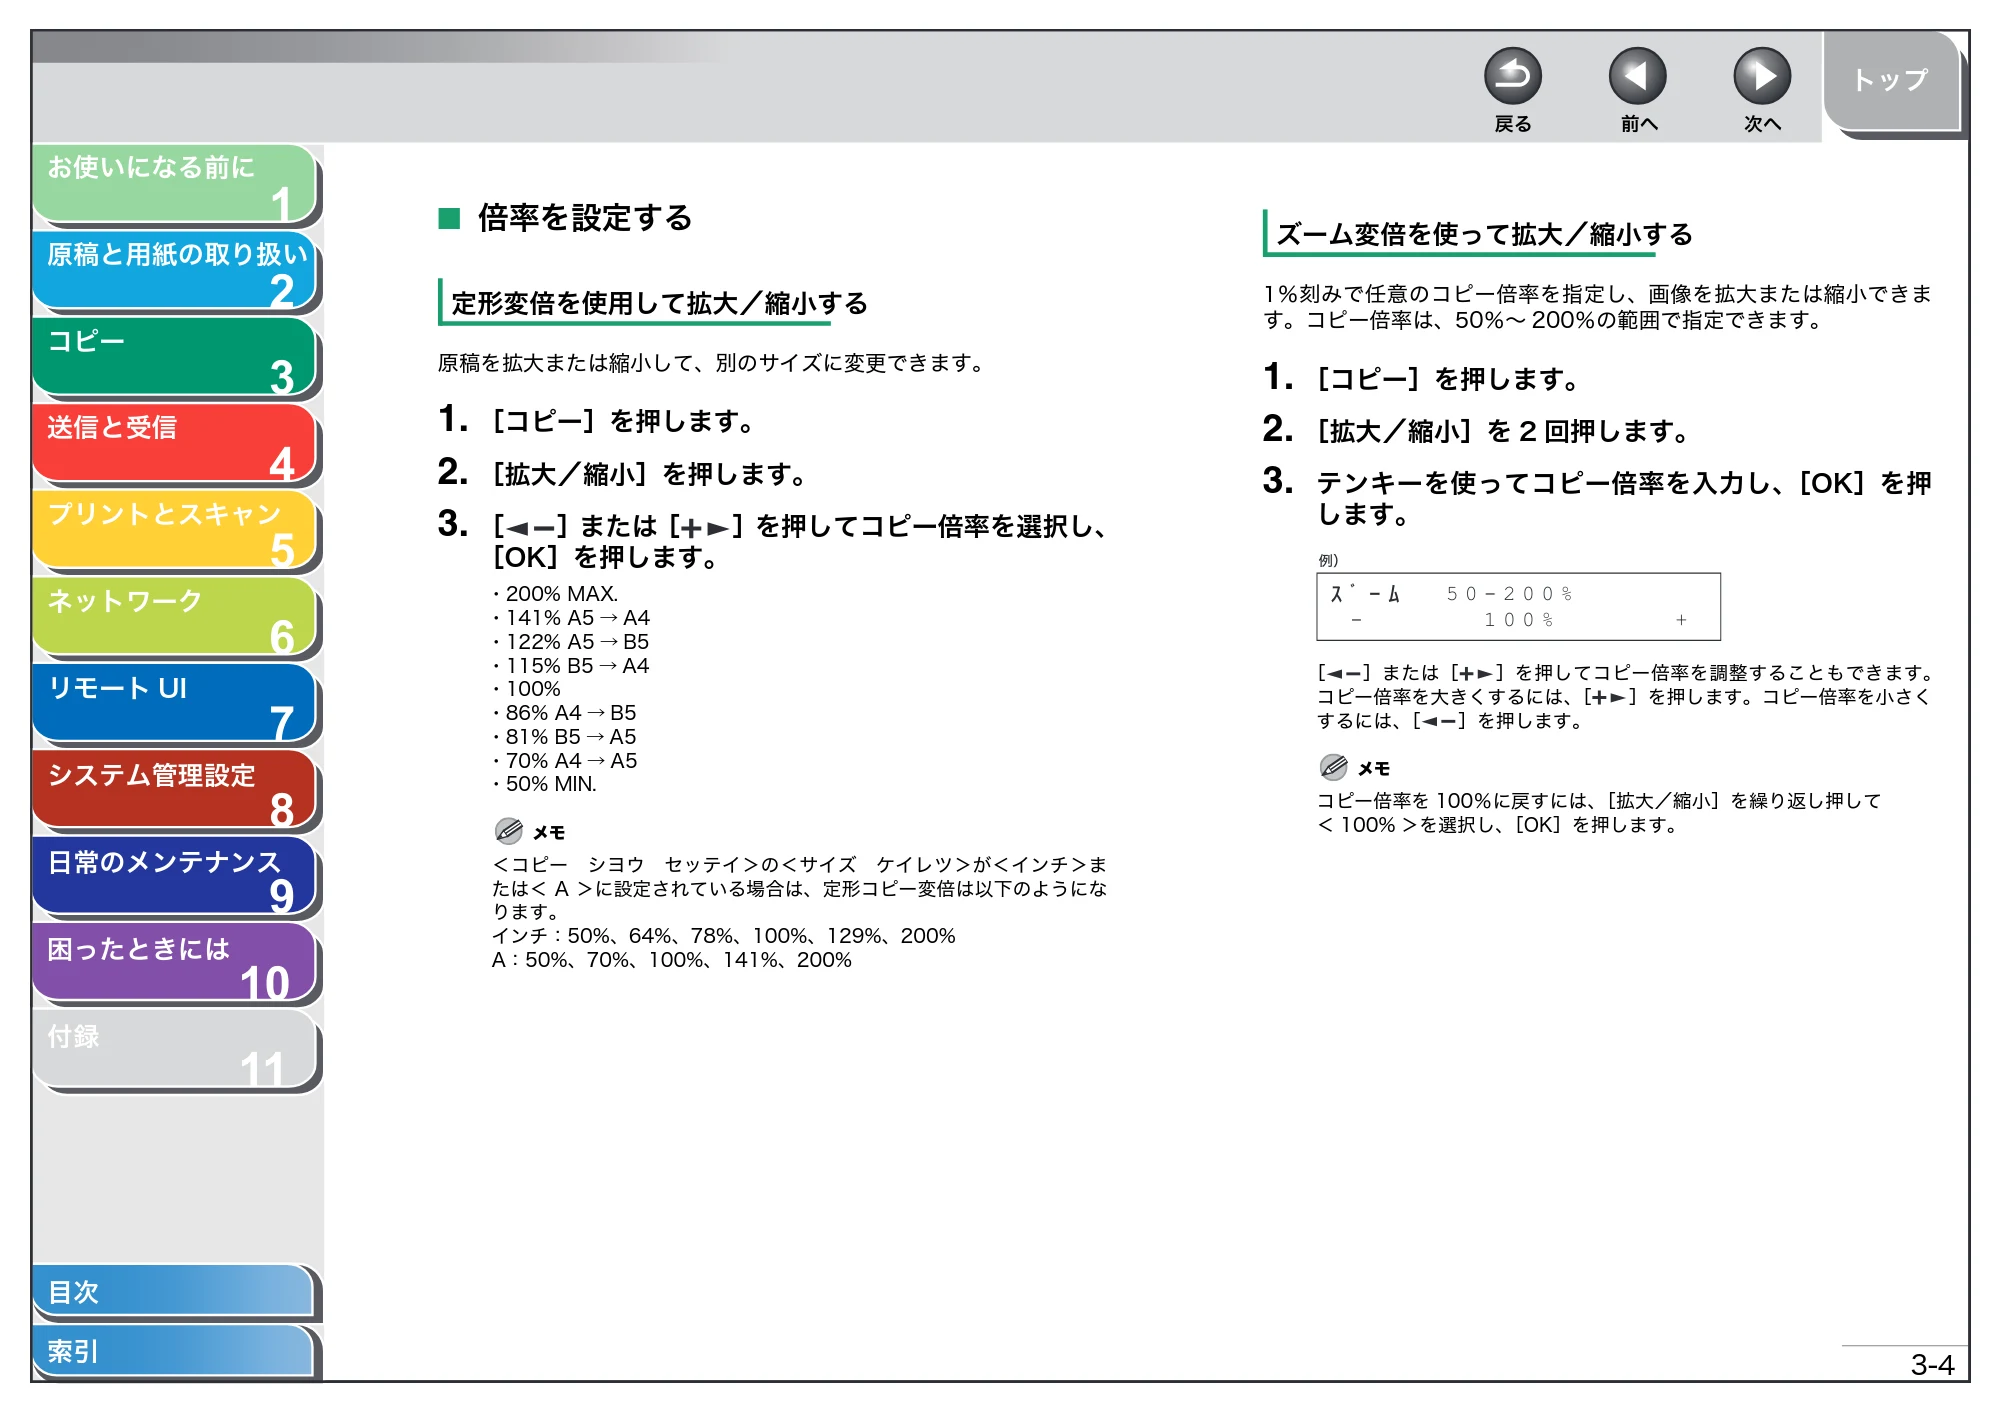This screenshot has height=1414, width=2000.
Task: Click the 戻る (back) round icon
Action: coord(1512,76)
